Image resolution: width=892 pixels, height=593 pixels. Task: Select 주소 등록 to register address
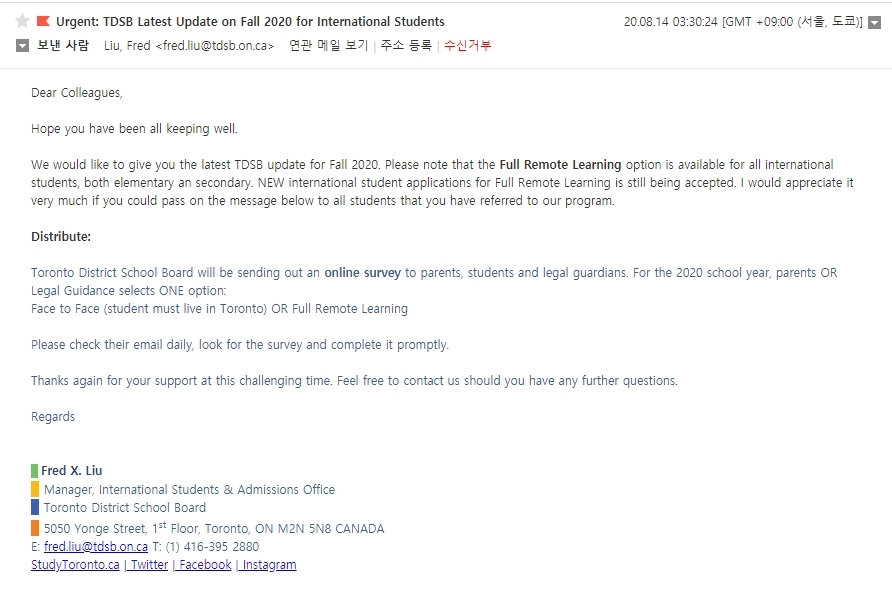(x=406, y=46)
